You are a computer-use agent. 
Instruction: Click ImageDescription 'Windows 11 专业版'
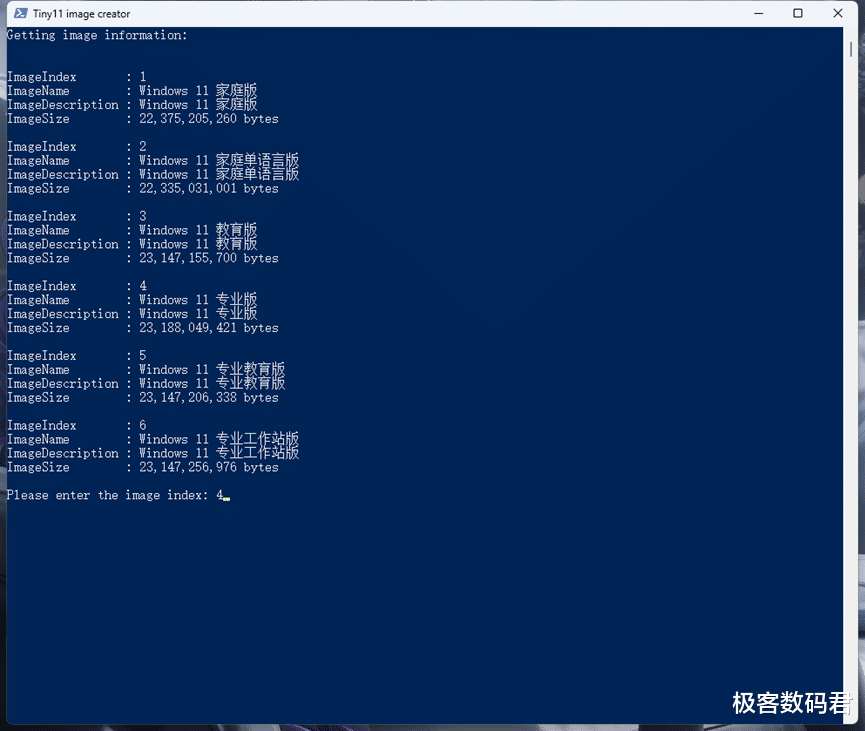[198, 313]
